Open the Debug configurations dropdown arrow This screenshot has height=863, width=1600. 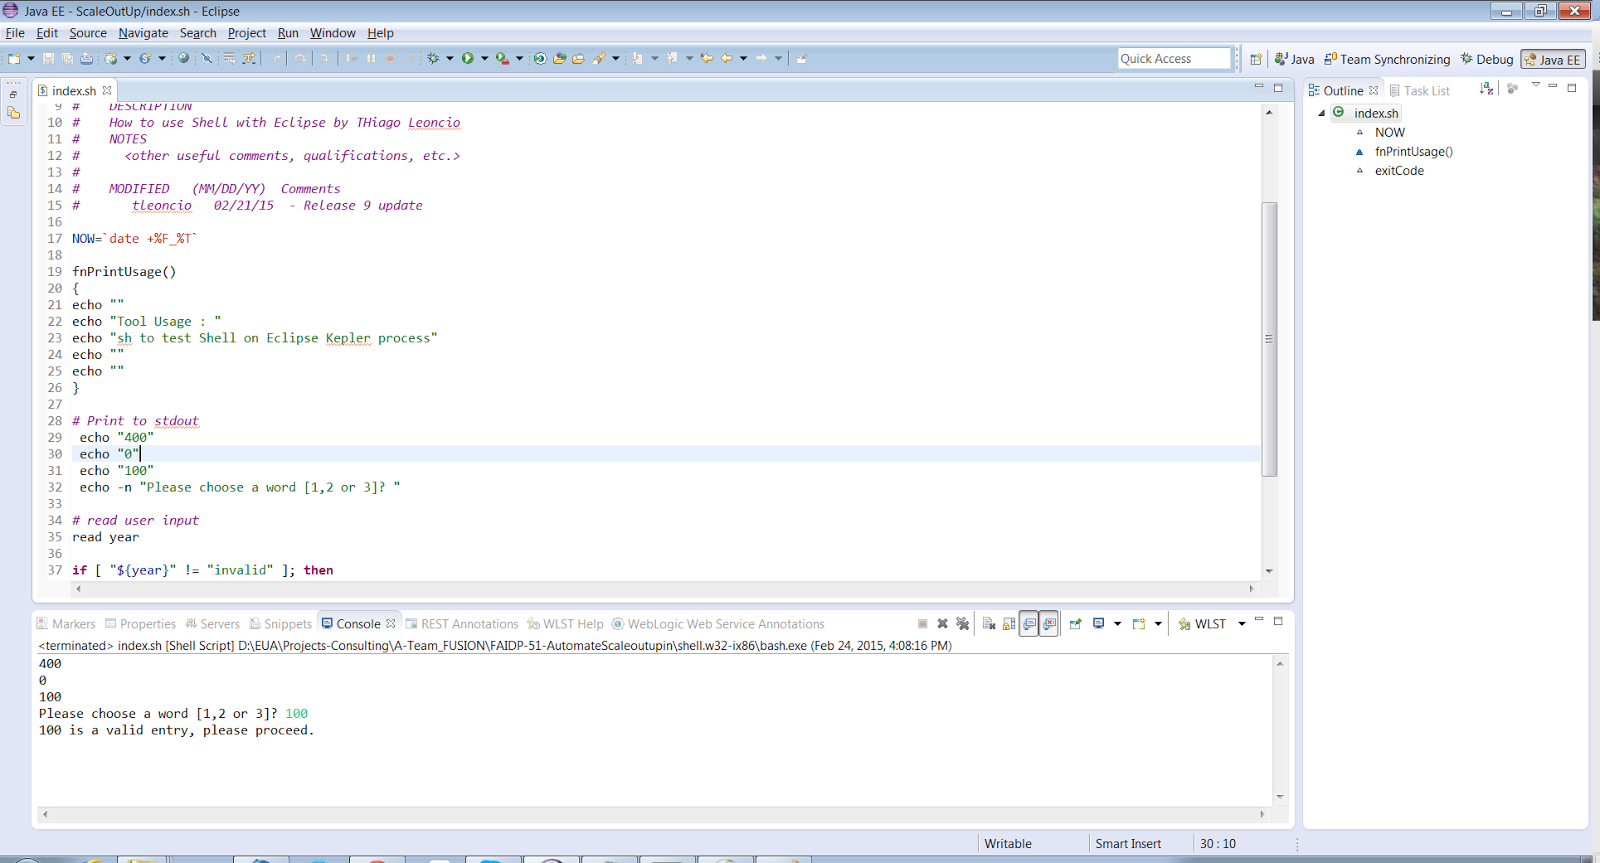tap(449, 58)
